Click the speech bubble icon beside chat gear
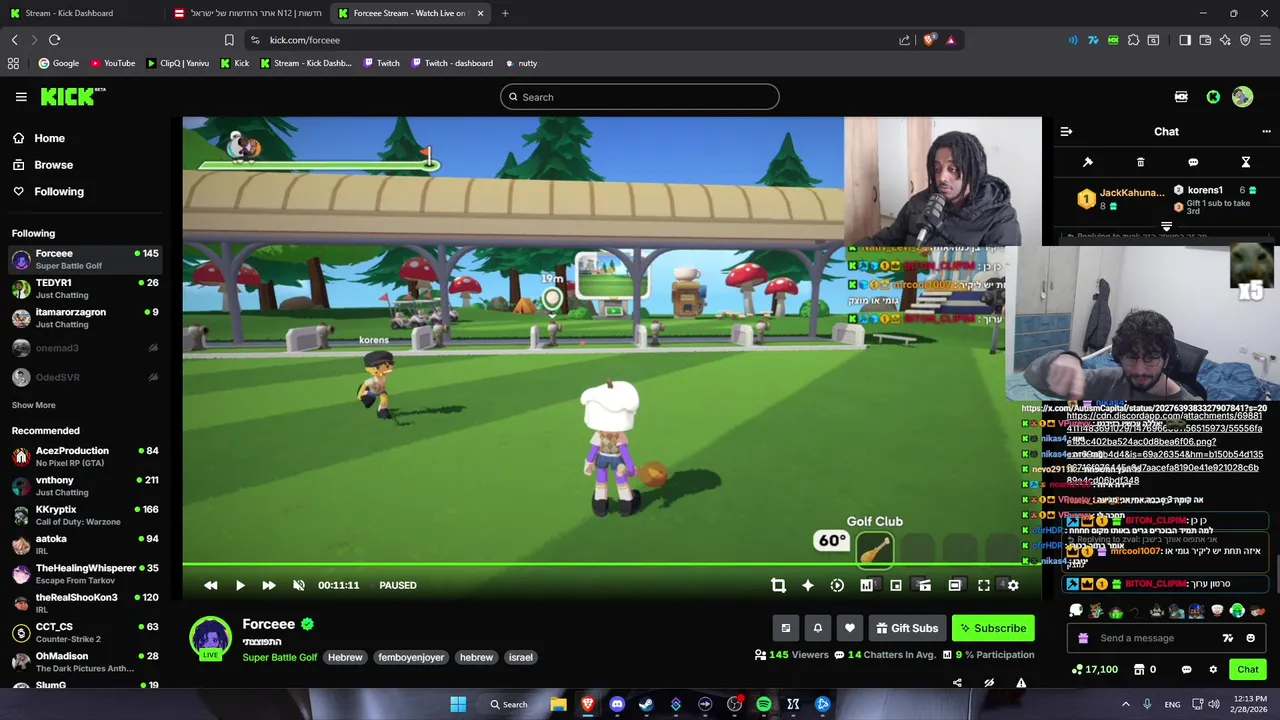 (x=1186, y=669)
